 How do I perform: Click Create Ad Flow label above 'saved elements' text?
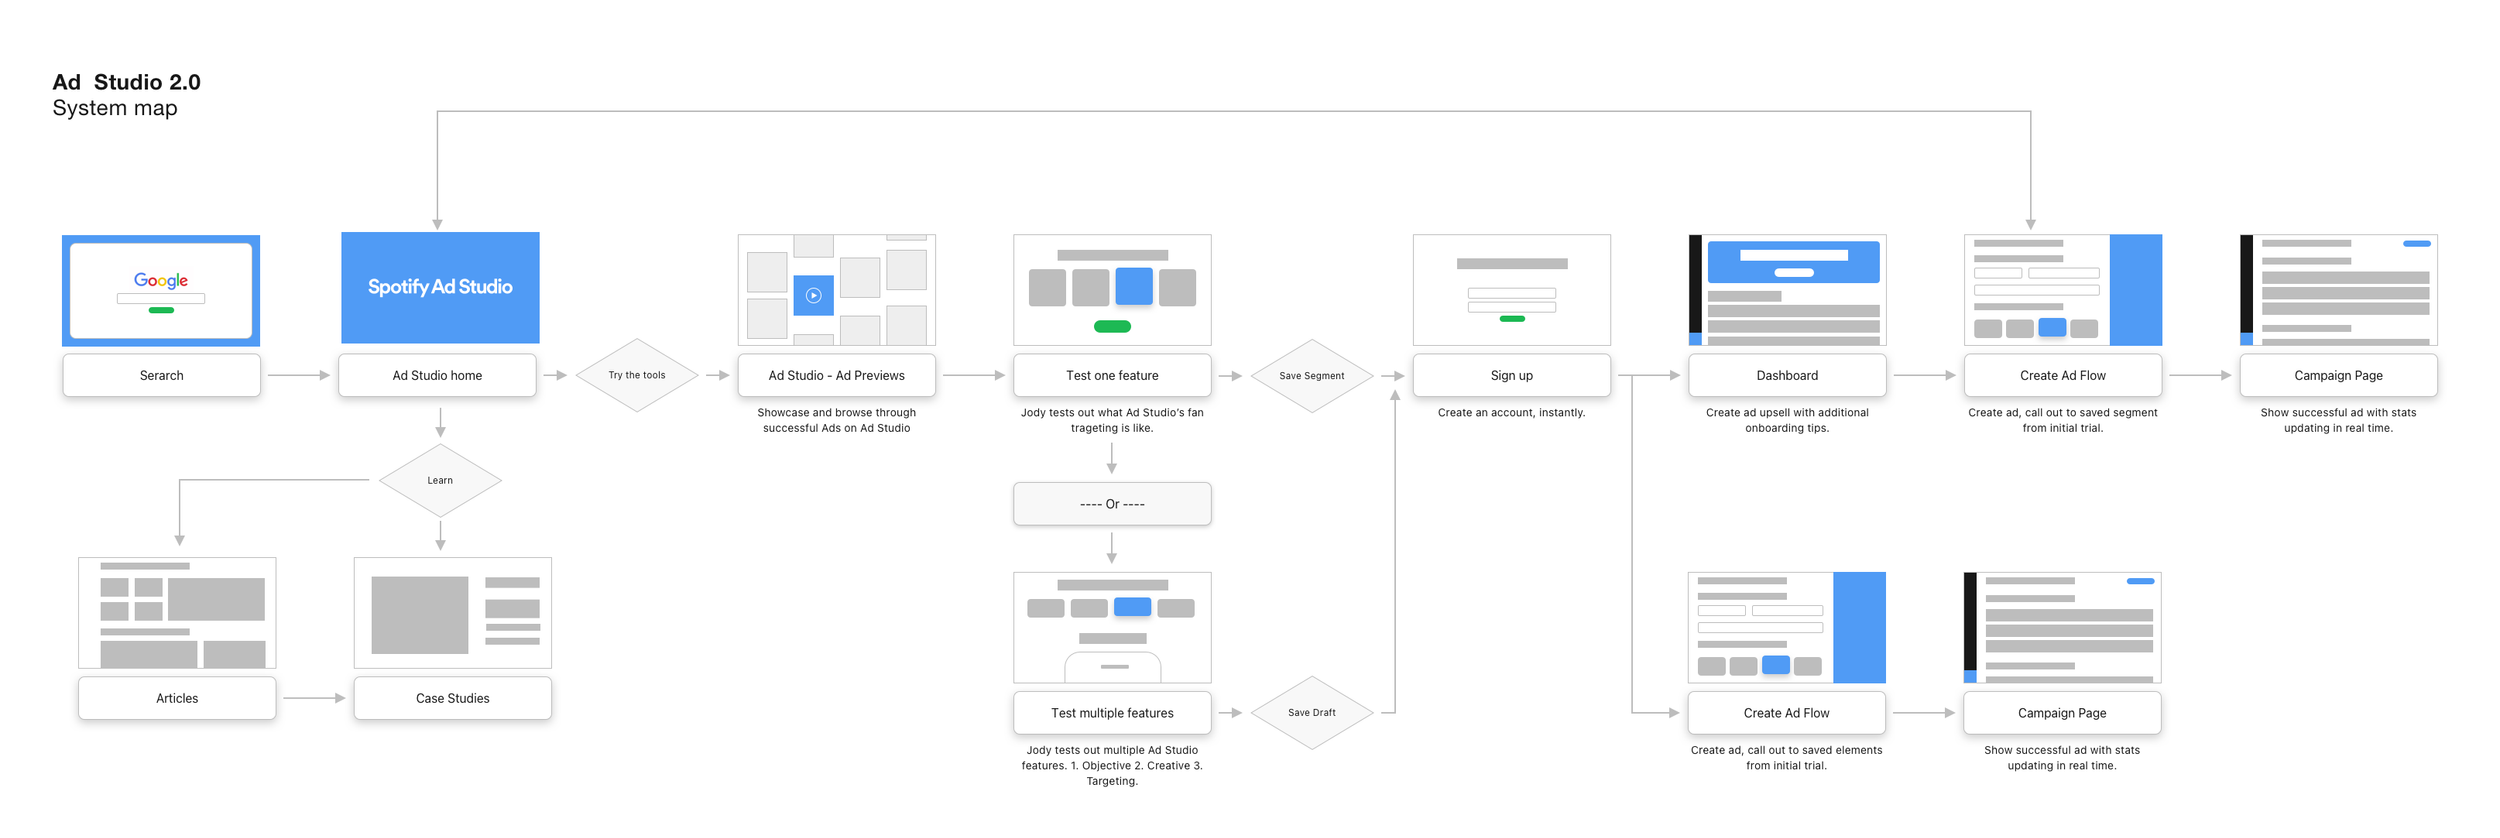pyautogui.click(x=1786, y=713)
